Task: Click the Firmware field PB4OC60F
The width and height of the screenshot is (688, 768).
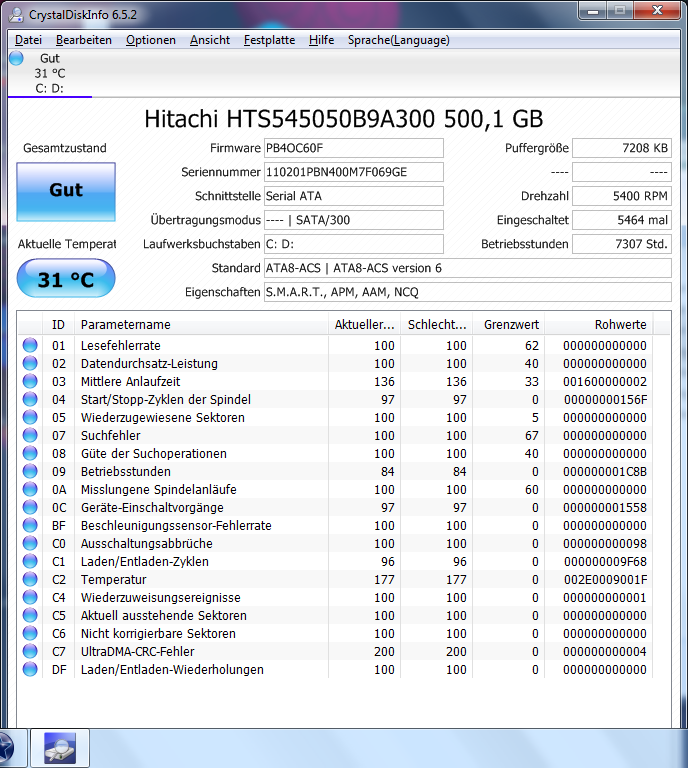Action: [354, 148]
